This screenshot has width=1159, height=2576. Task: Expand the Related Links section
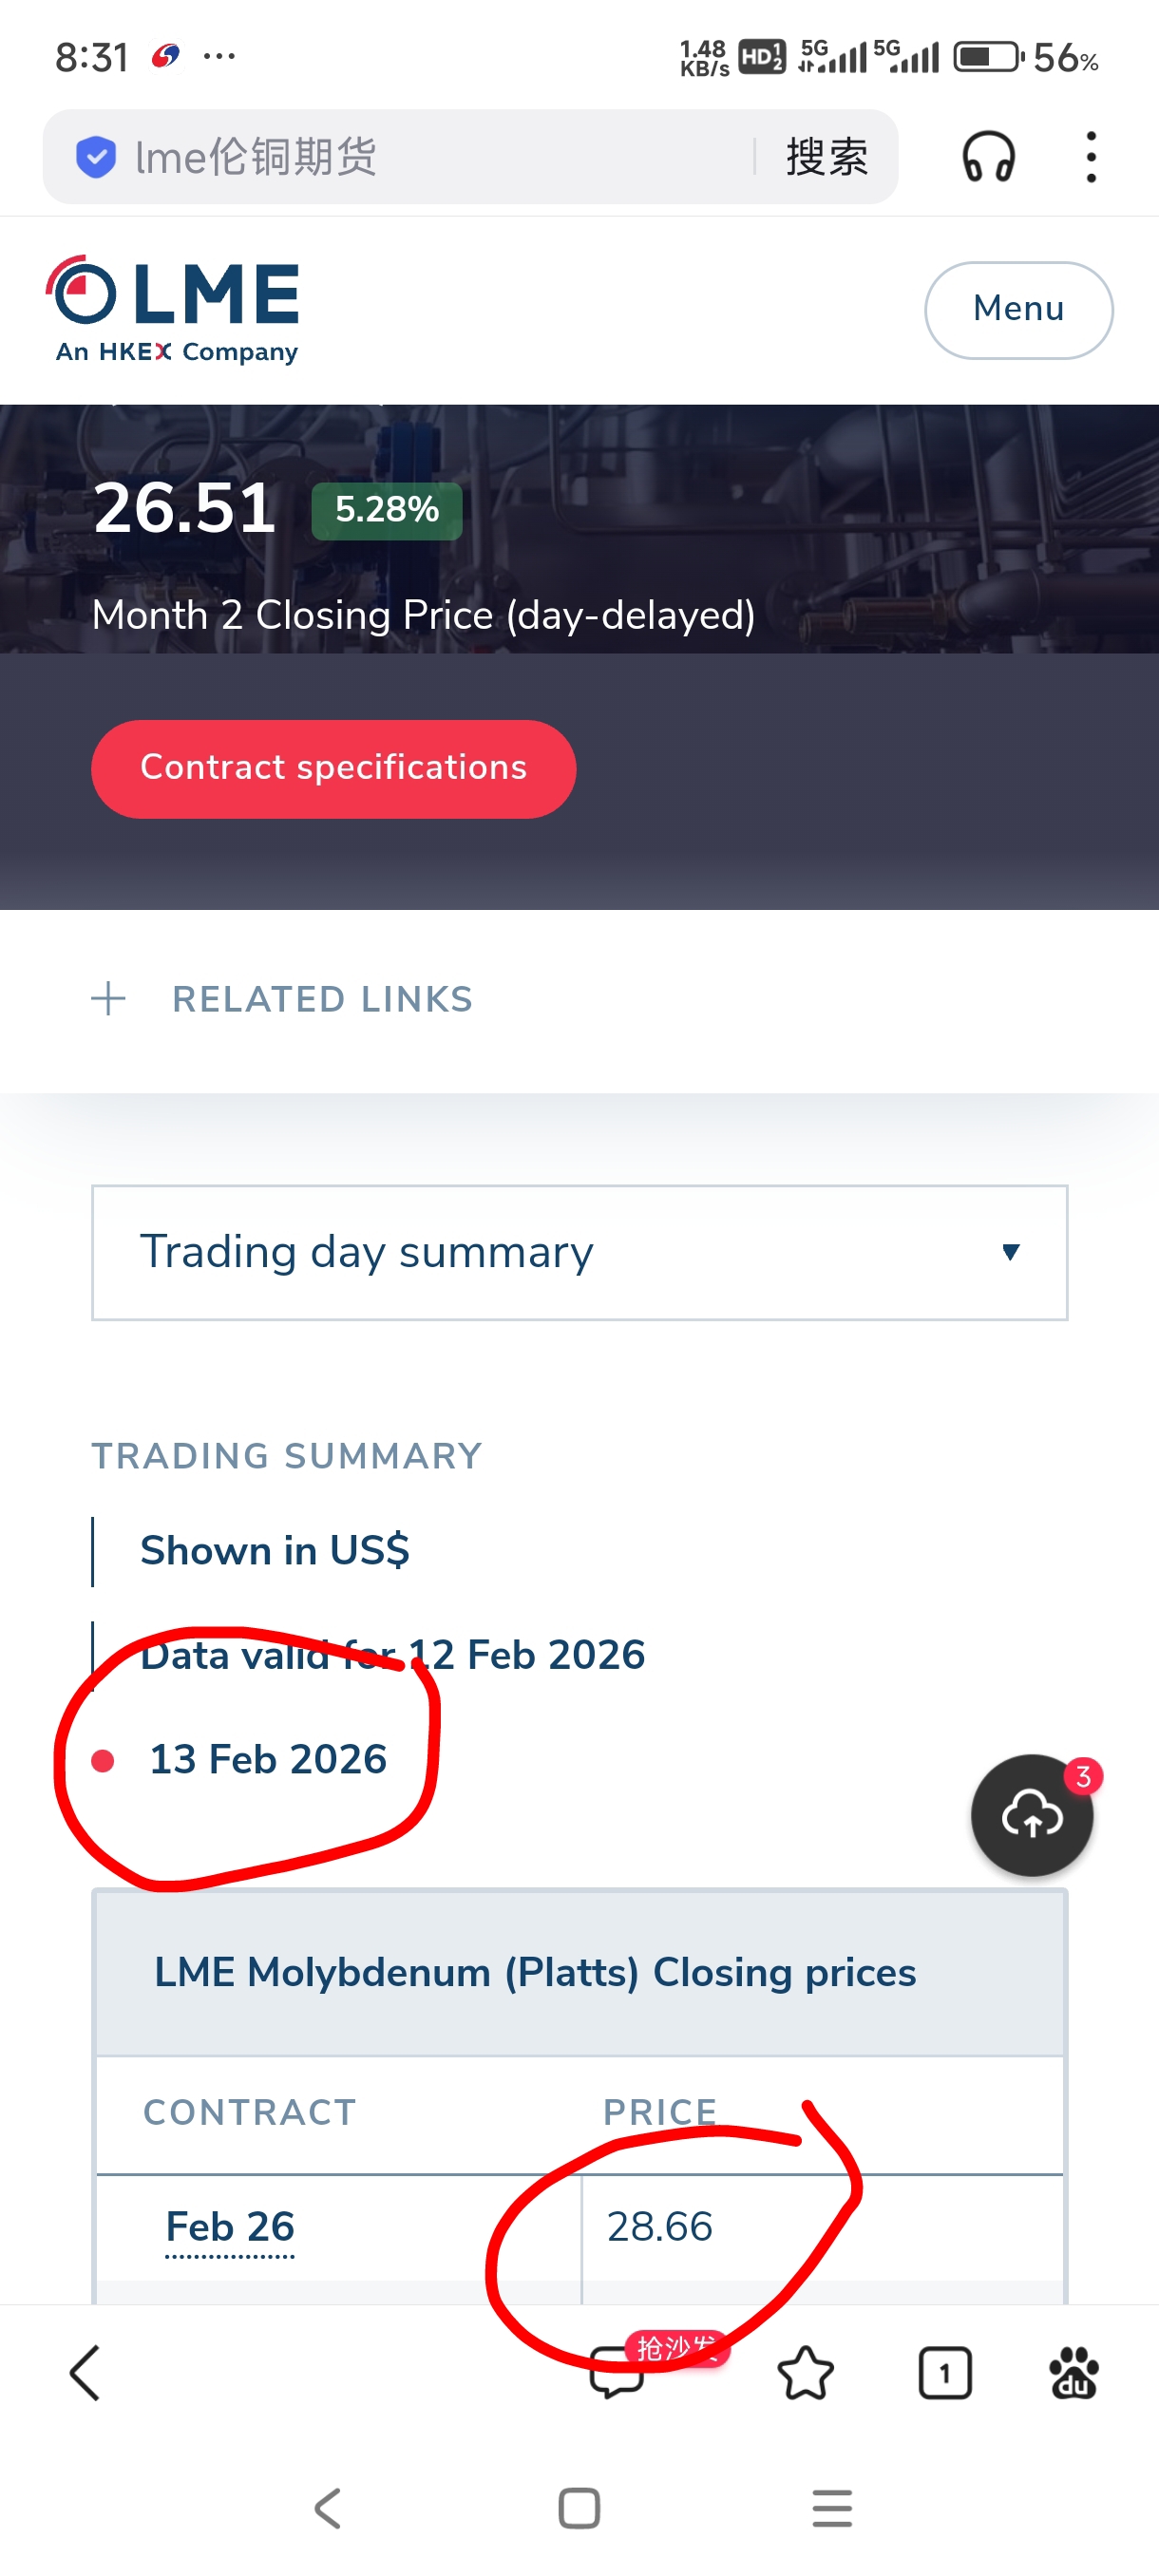(x=282, y=999)
